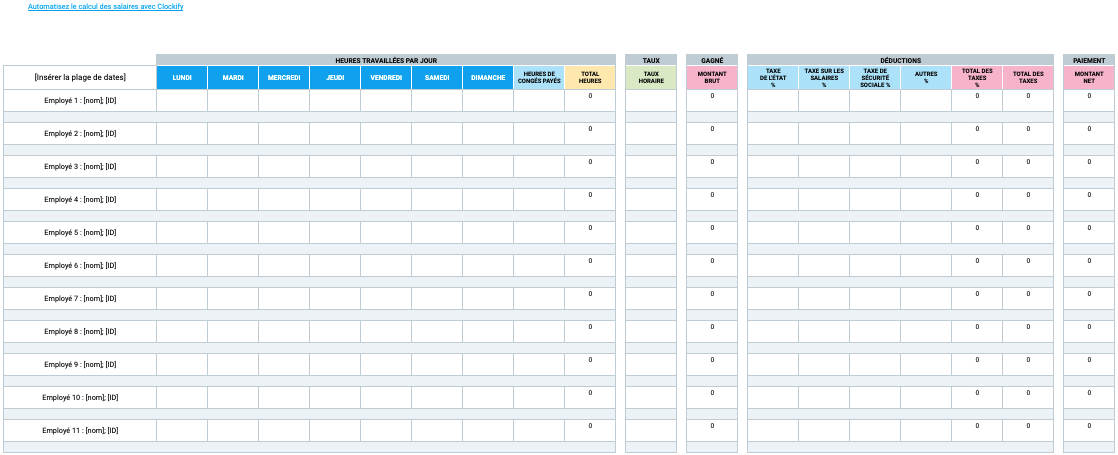Select the 'Employé 11 : [nom]; [ID]' cell
The image size is (1118, 455).
point(80,431)
